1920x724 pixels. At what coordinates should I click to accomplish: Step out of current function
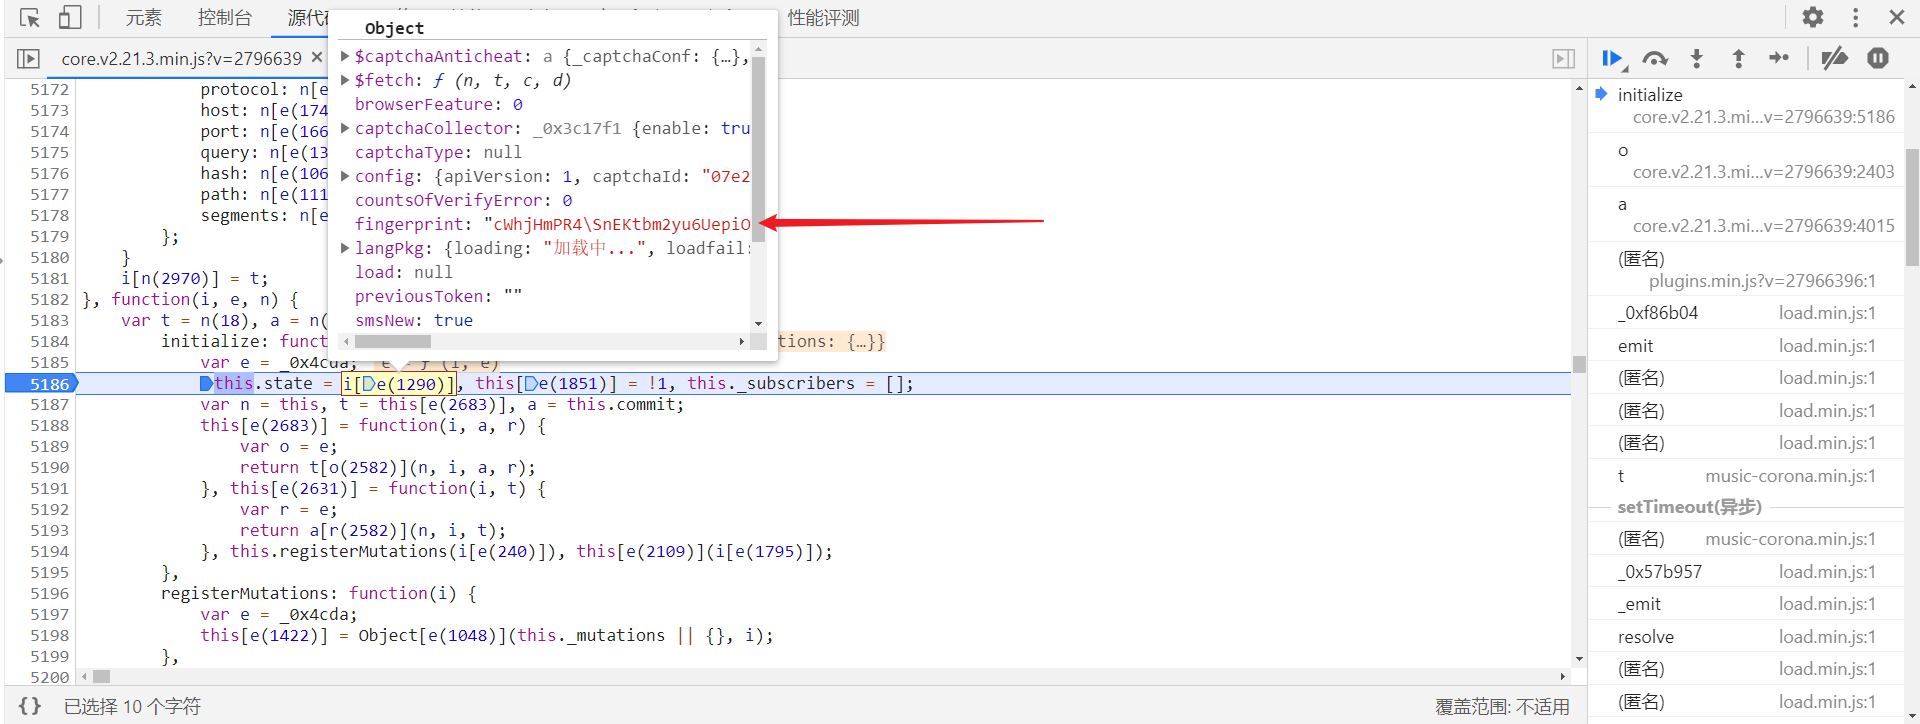pos(1738,59)
